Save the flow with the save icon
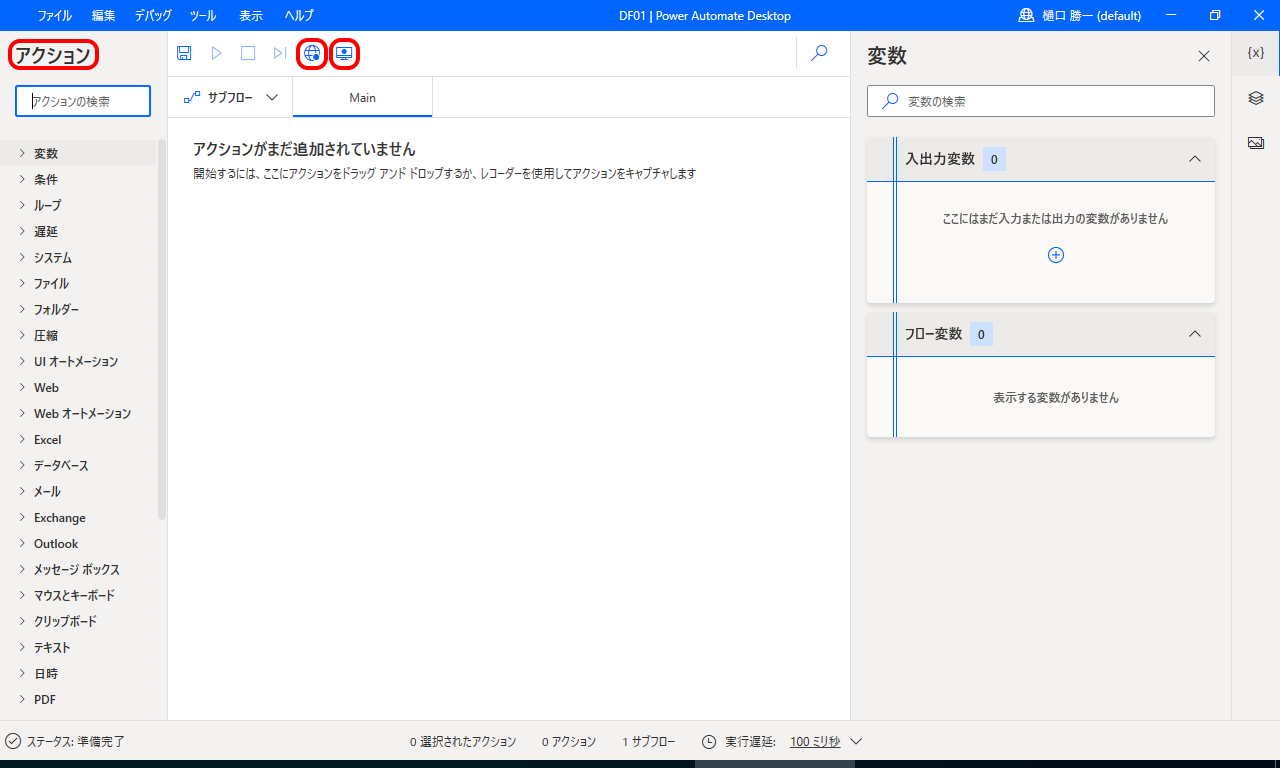Image resolution: width=1280 pixels, height=768 pixels. tap(184, 53)
